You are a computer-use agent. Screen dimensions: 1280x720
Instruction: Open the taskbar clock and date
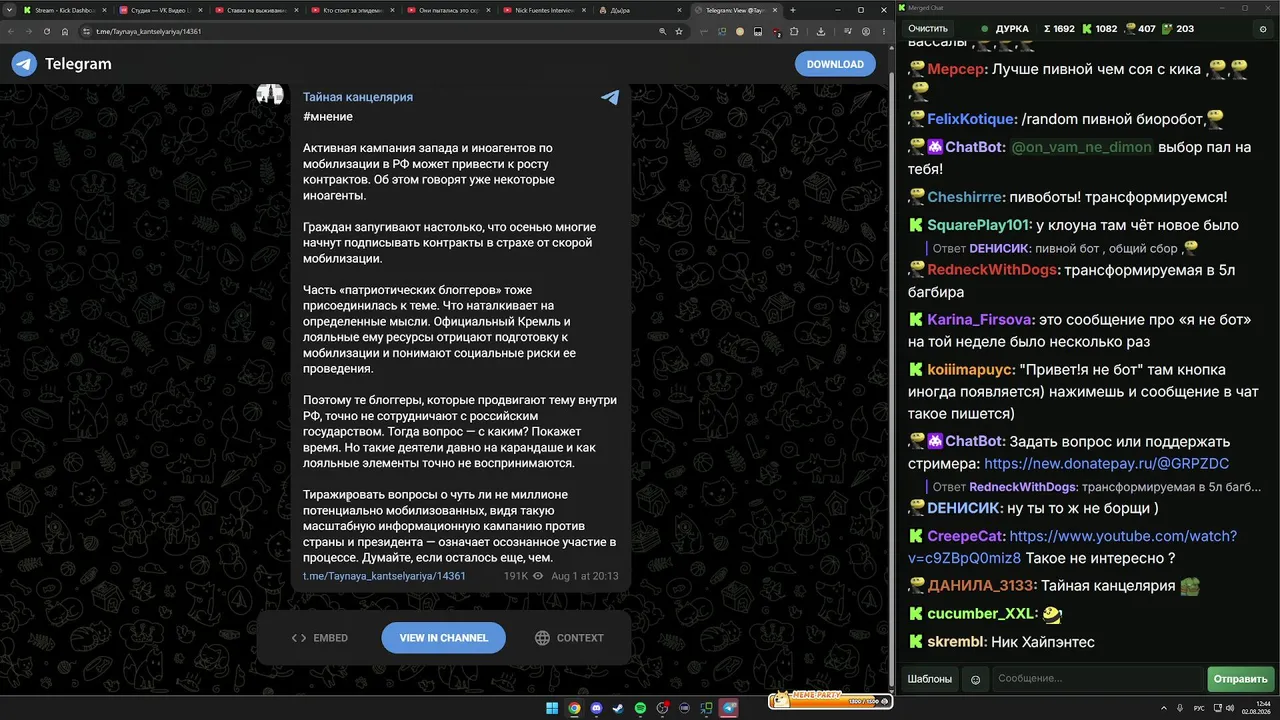coord(1255,708)
